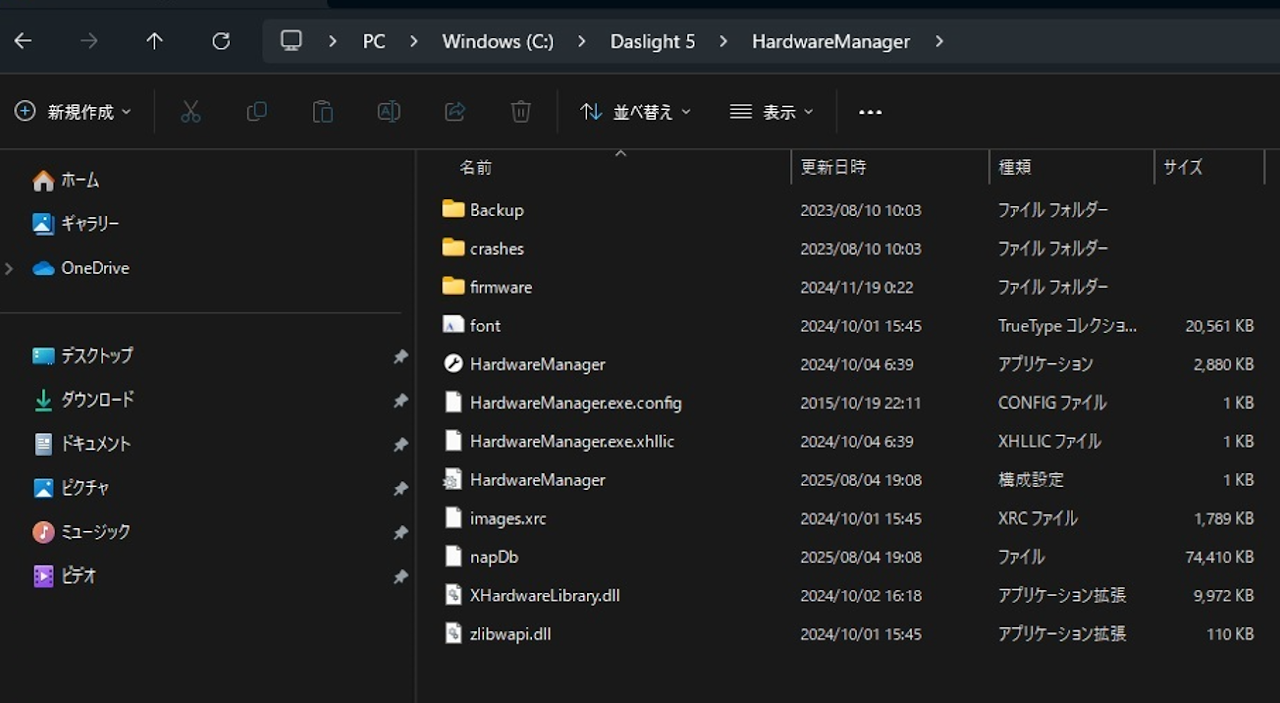1280x703 pixels.
Task: Click the Rename icon in toolbar
Action: point(388,112)
